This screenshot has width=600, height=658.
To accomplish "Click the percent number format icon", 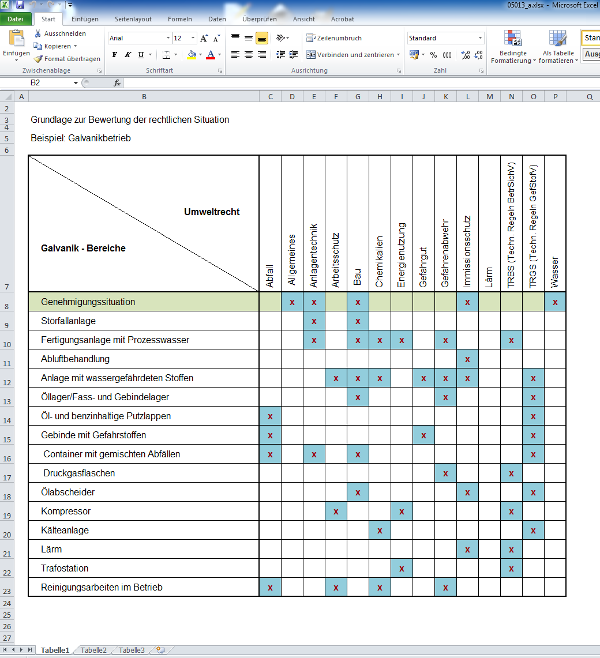I will pyautogui.click(x=432, y=55).
